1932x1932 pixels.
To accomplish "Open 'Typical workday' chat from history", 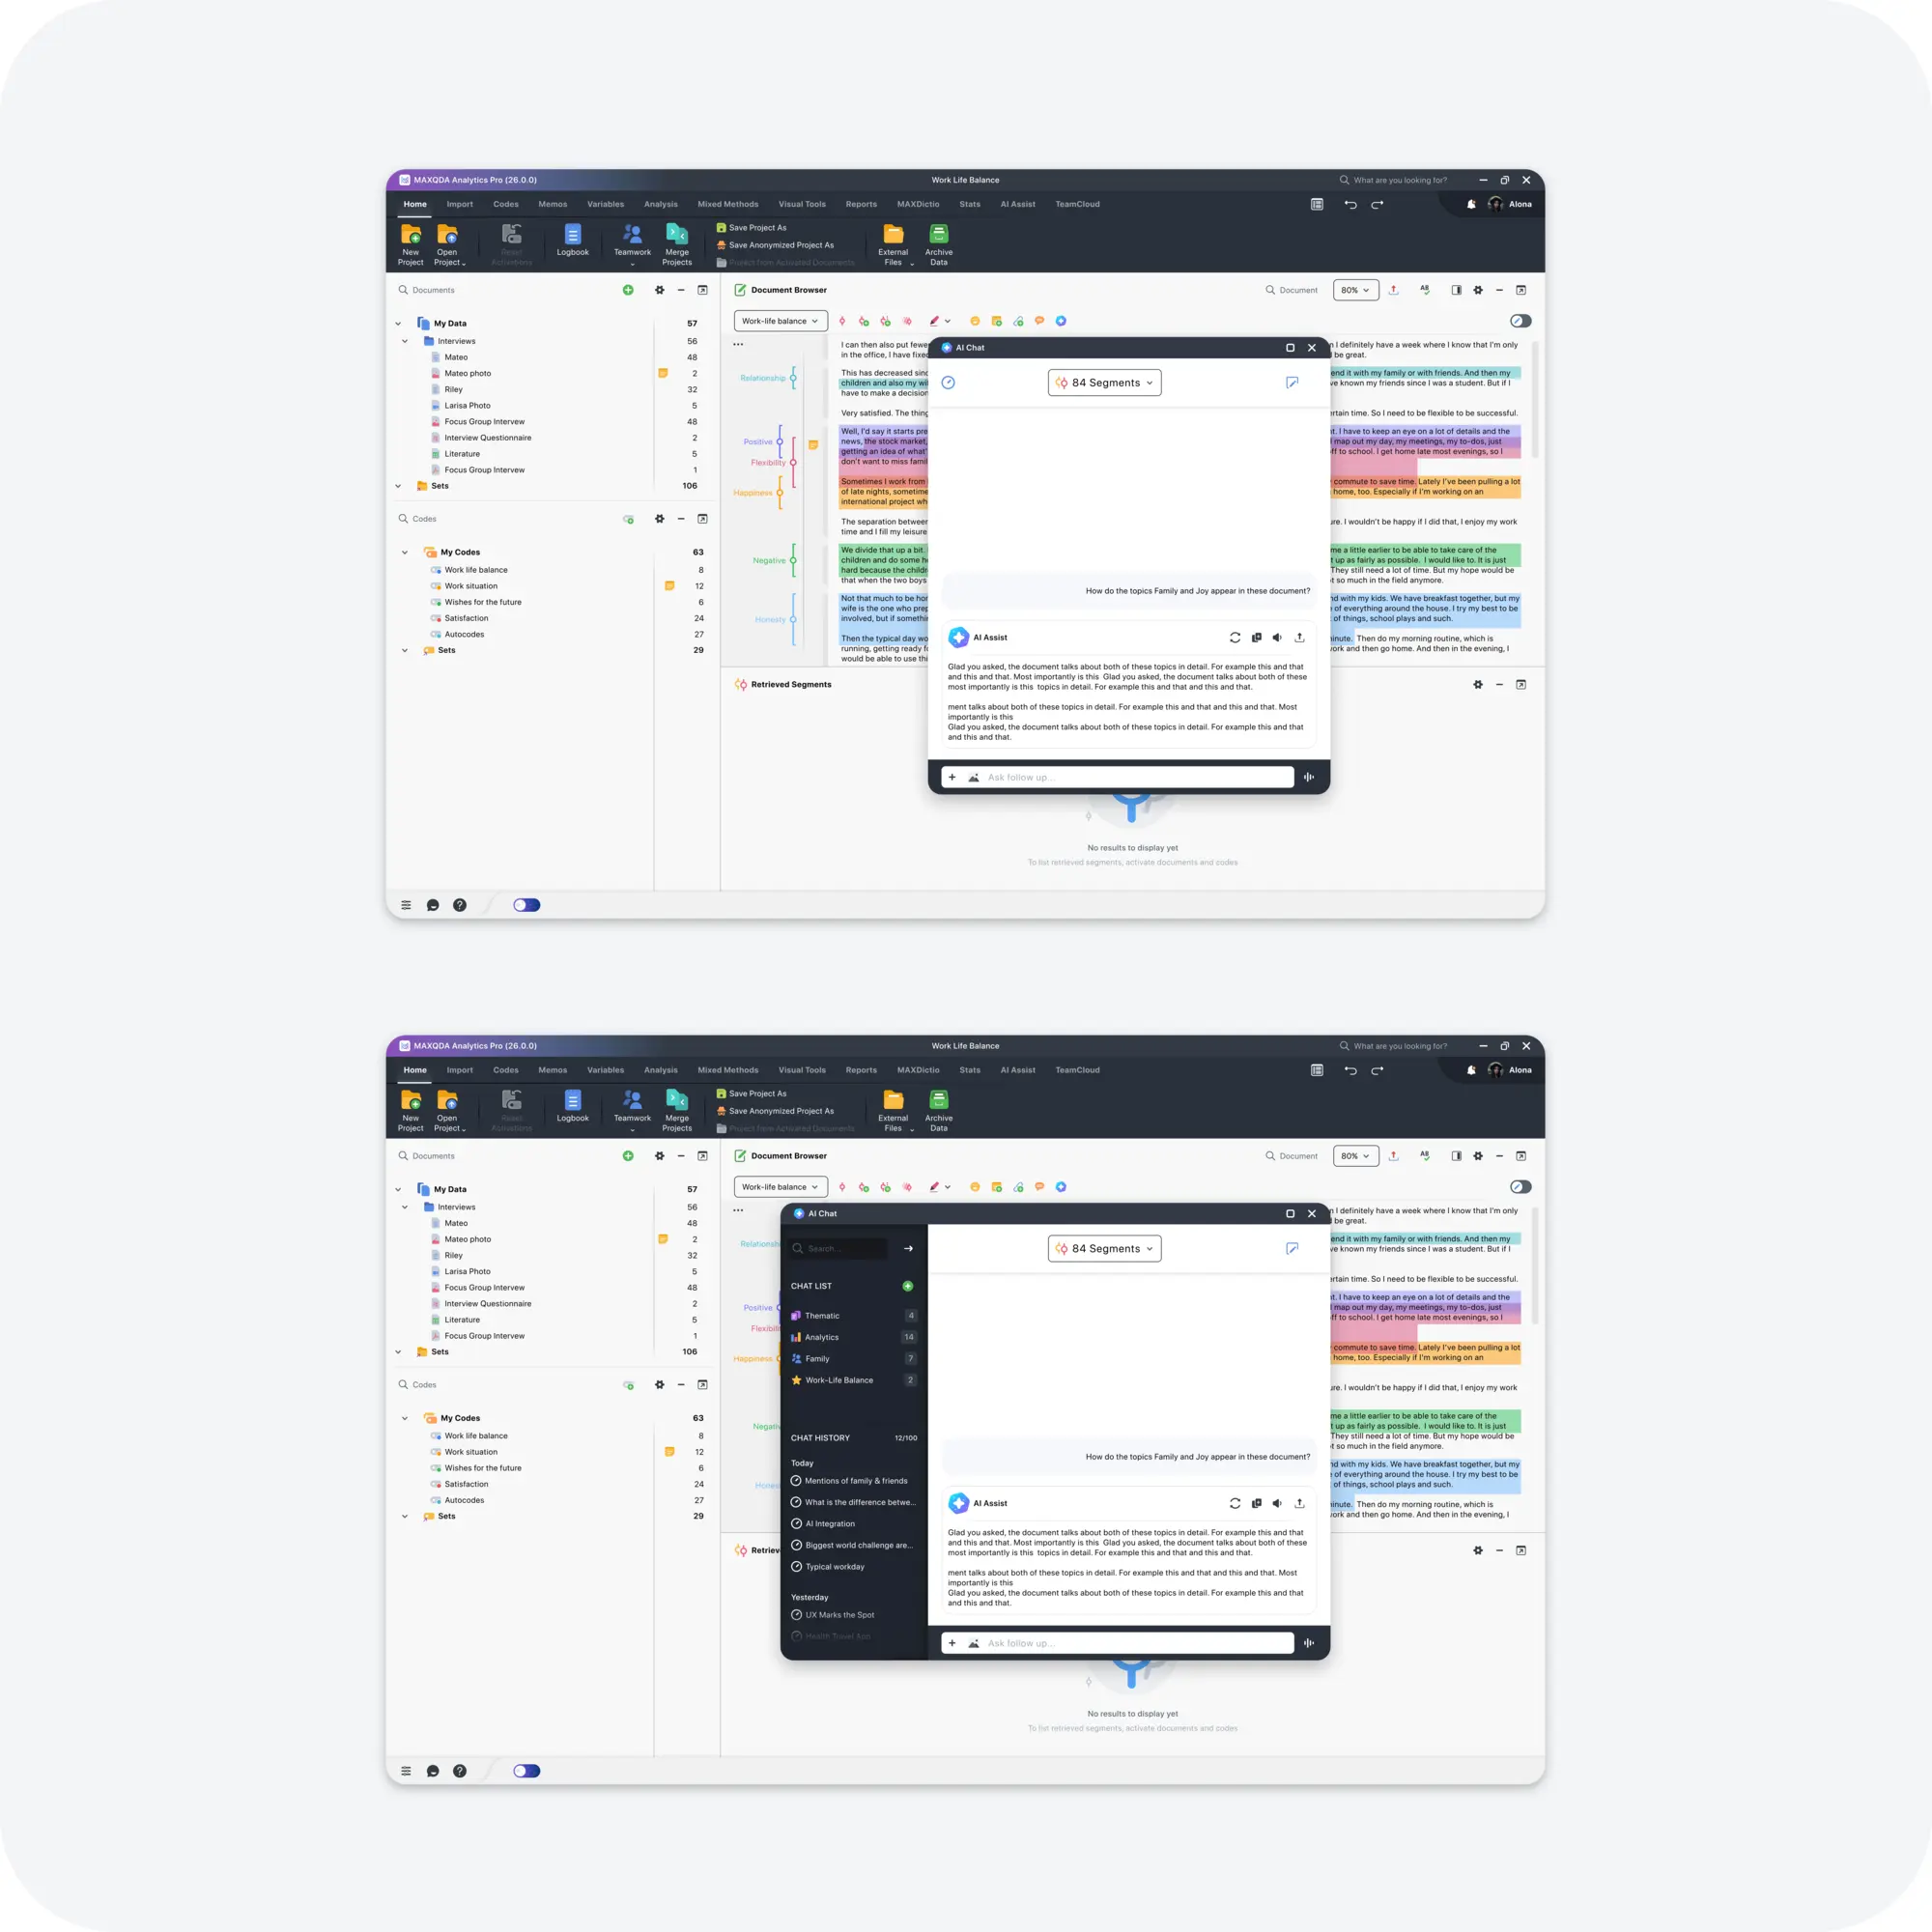I will click(834, 1567).
